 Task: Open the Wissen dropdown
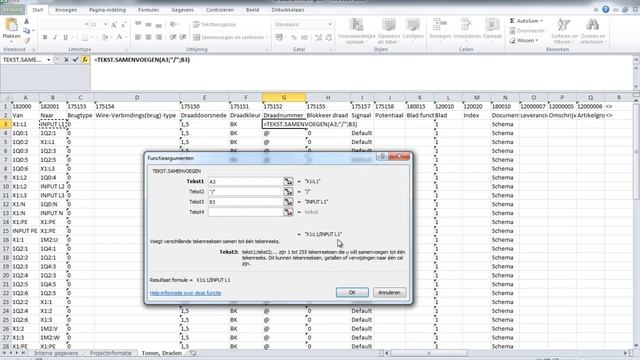pos(524,40)
